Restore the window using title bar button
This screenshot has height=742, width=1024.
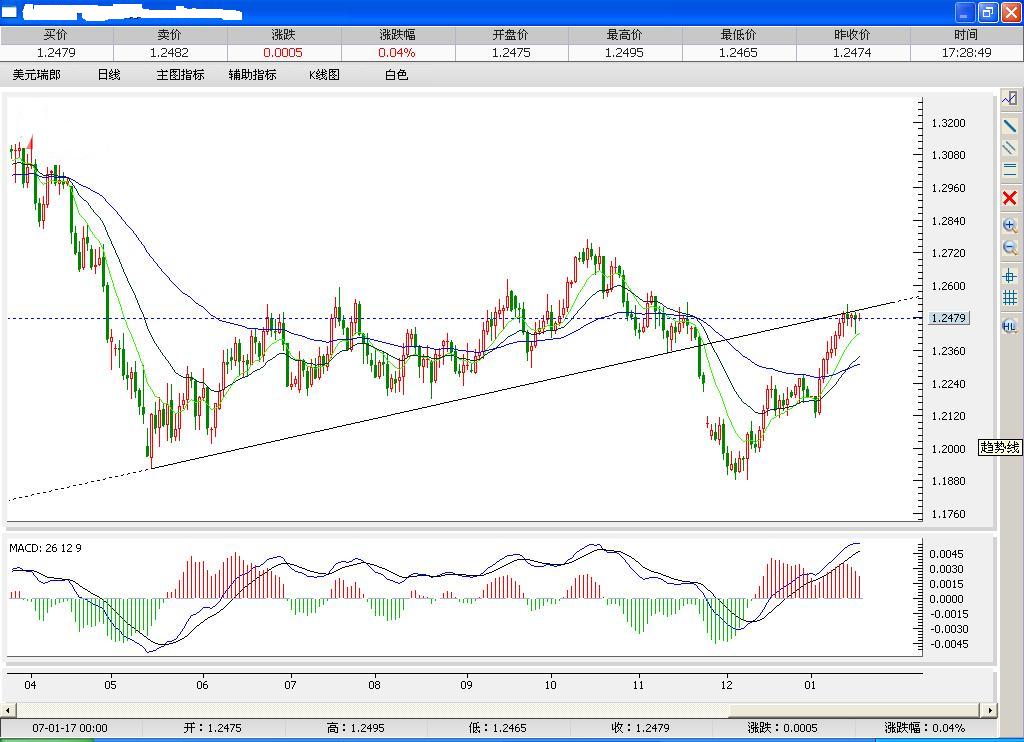[x=987, y=12]
